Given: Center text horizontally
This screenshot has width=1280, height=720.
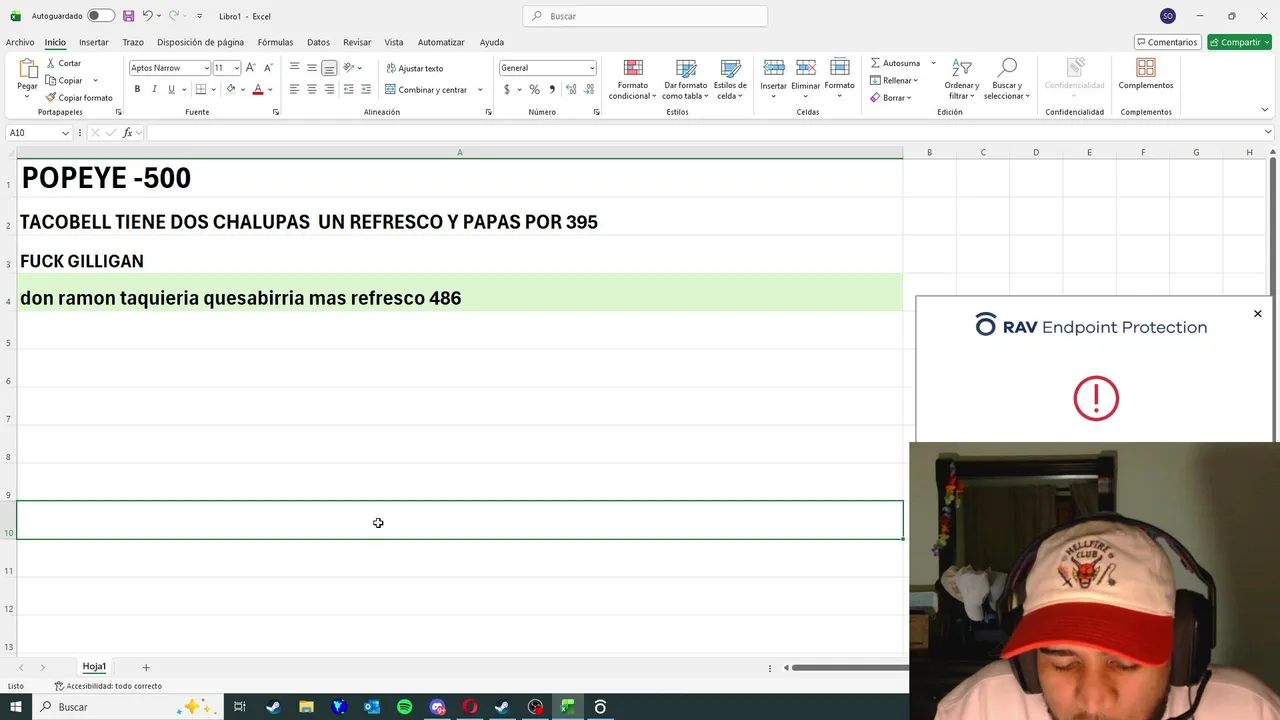Looking at the screenshot, I should coord(312,89).
